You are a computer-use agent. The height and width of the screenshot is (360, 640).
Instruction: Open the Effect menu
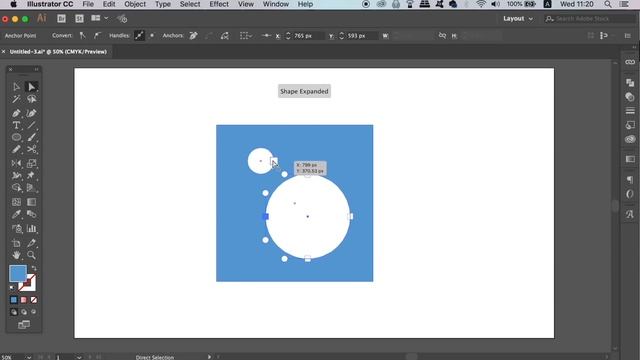(219, 4)
